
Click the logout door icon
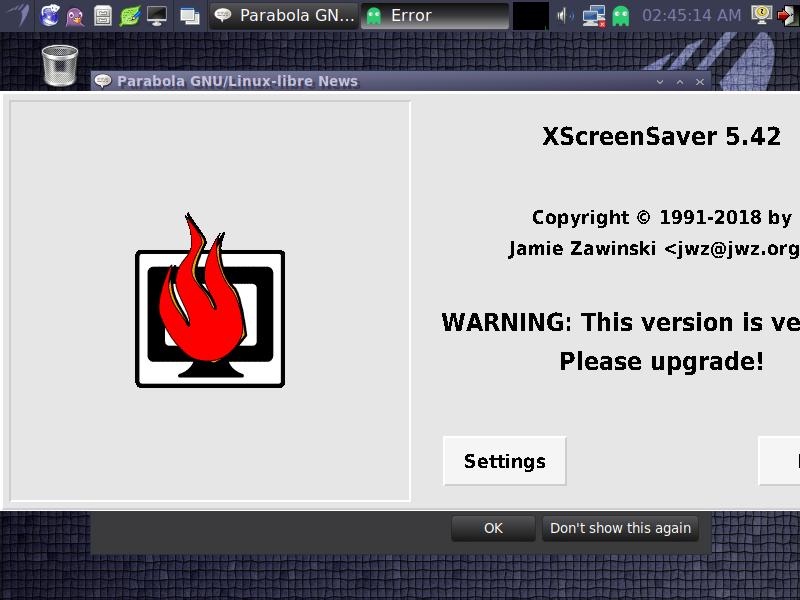787,15
